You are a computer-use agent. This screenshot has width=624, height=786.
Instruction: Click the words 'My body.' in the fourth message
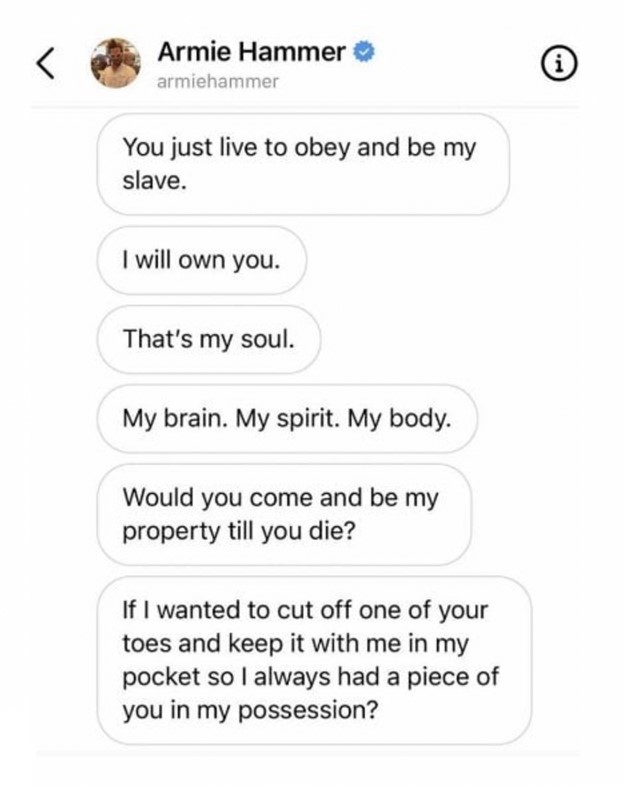(399, 419)
